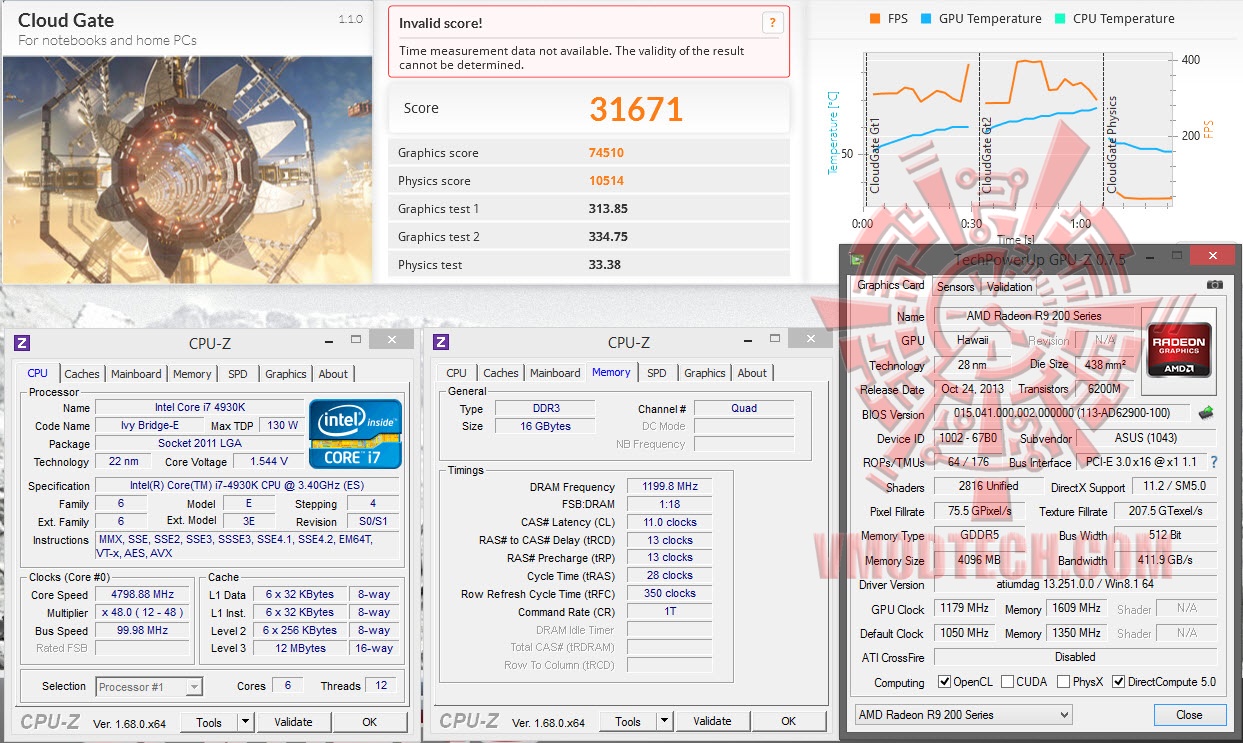Click the GPU Name field in GPU-Z
The height and width of the screenshot is (743, 1243).
point(1034,316)
